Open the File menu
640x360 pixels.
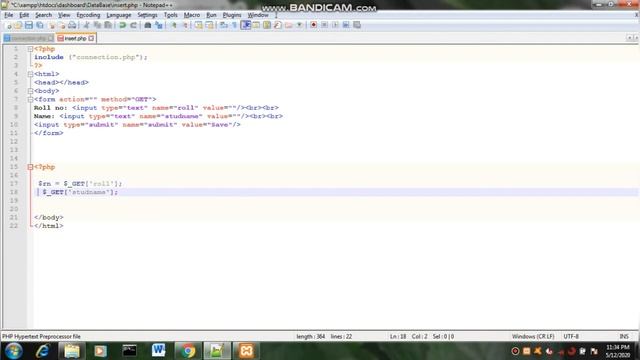point(9,15)
